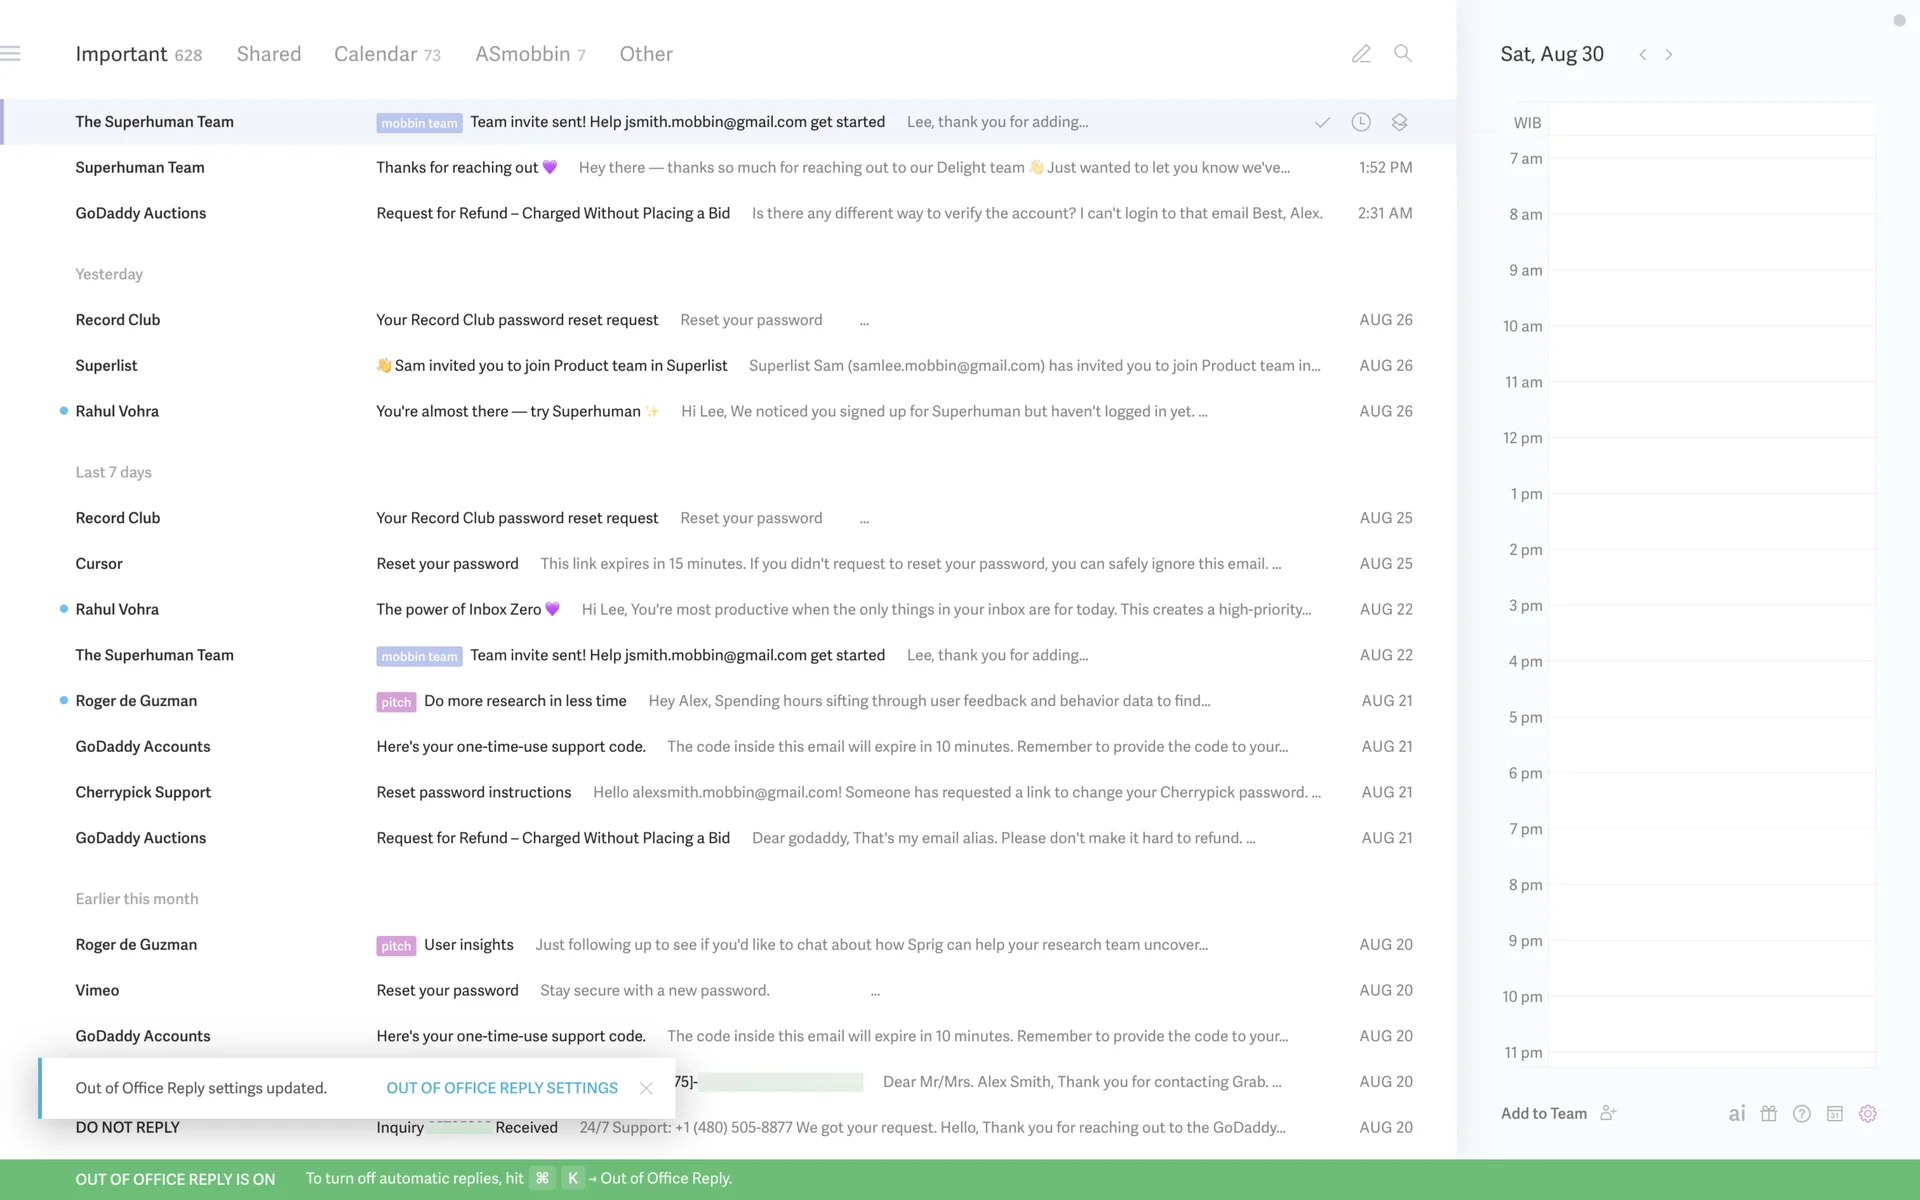This screenshot has width=1920, height=1200.
Task: Set reminder with the clock icon
Action: (x=1361, y=122)
